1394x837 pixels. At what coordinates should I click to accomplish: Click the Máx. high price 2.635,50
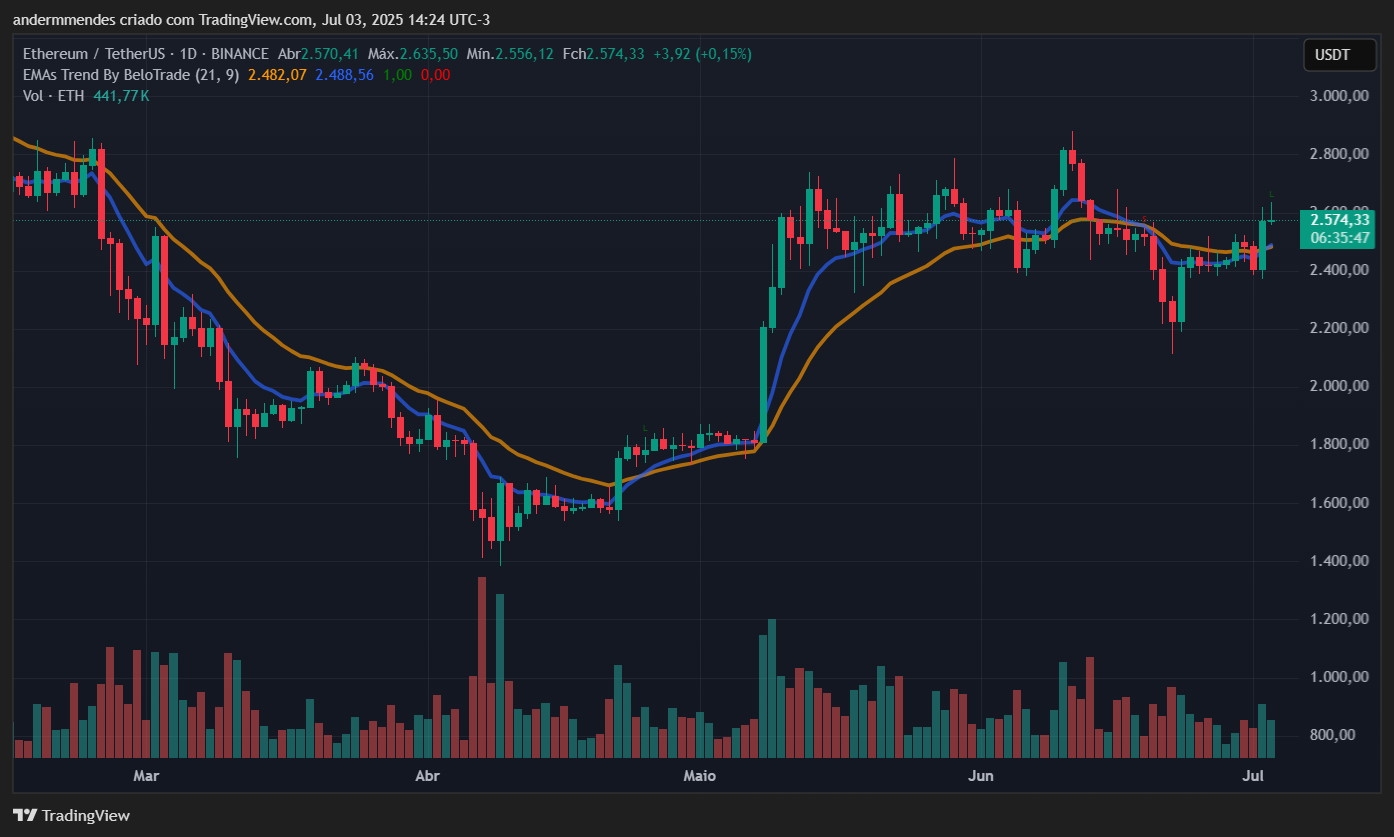point(428,54)
